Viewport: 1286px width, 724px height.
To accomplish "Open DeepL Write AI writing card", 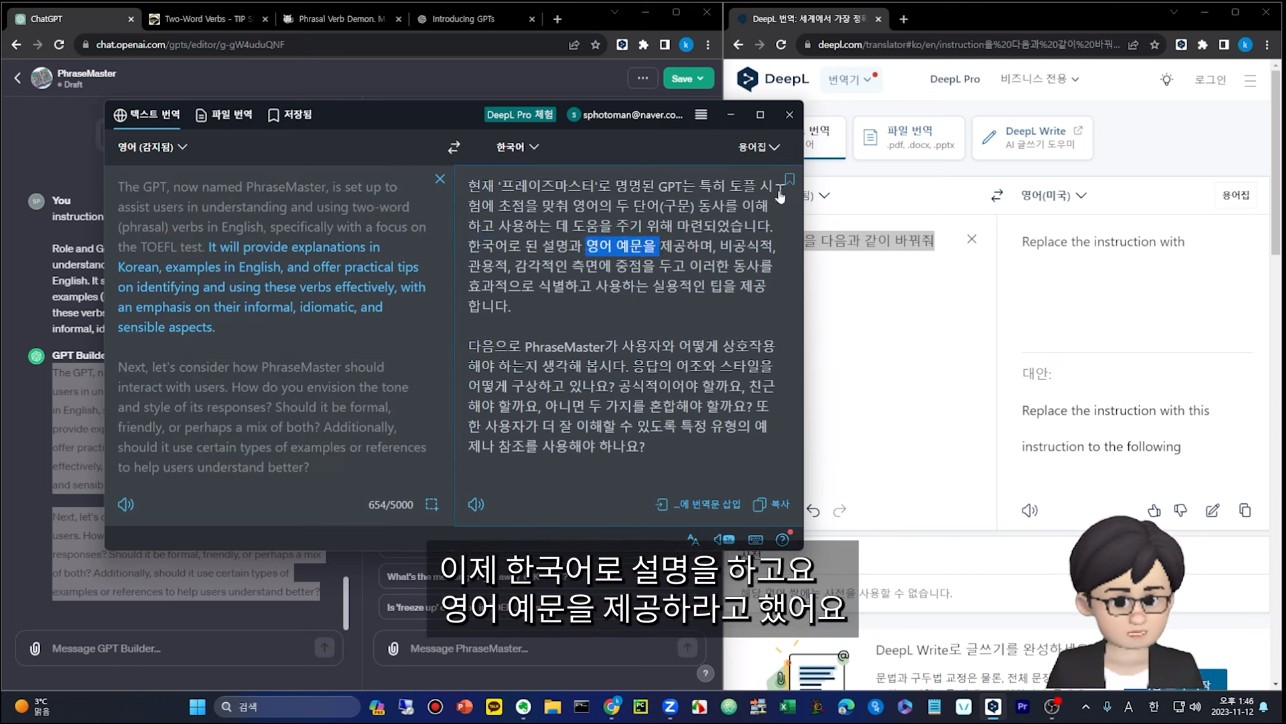I will click(x=1032, y=138).
